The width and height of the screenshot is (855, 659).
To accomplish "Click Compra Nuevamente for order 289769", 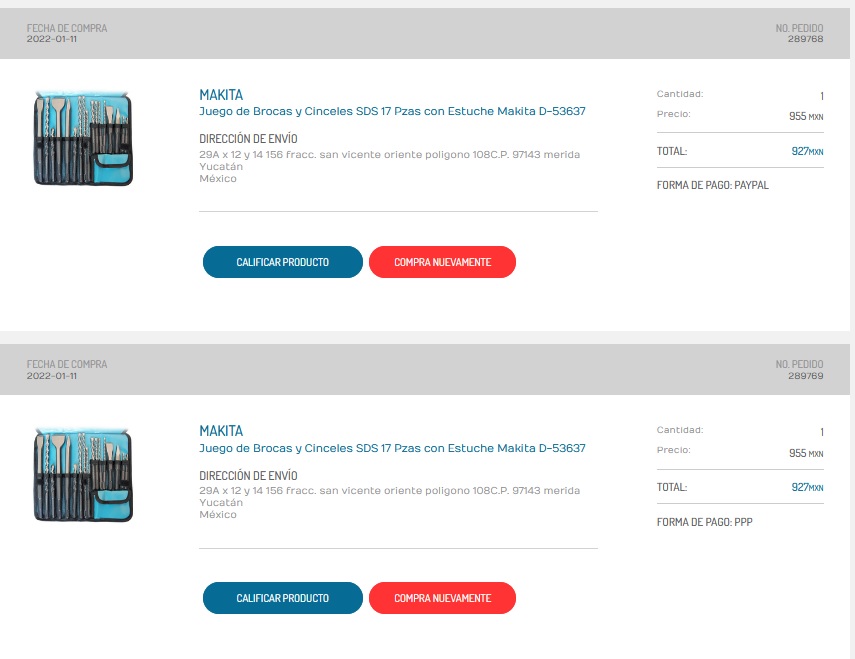I will pyautogui.click(x=442, y=598).
